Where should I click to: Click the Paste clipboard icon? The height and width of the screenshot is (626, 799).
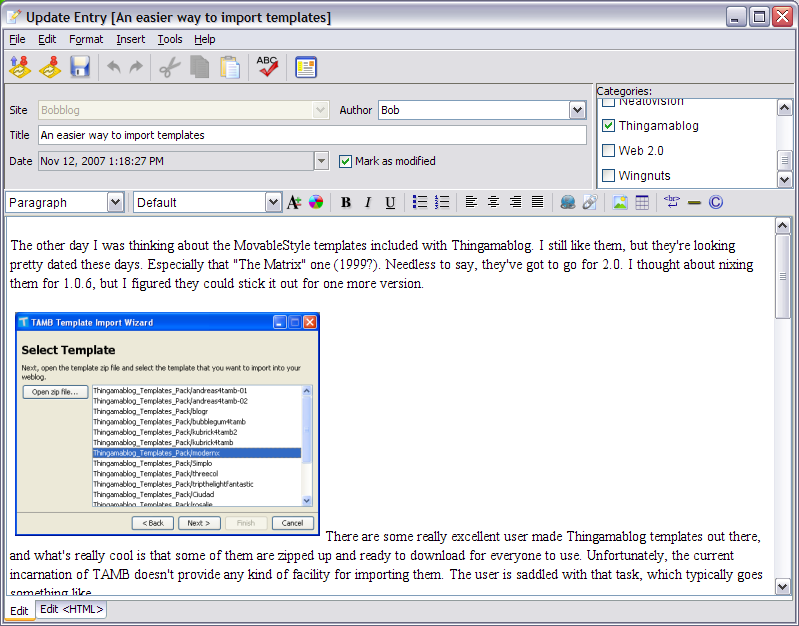click(230, 67)
